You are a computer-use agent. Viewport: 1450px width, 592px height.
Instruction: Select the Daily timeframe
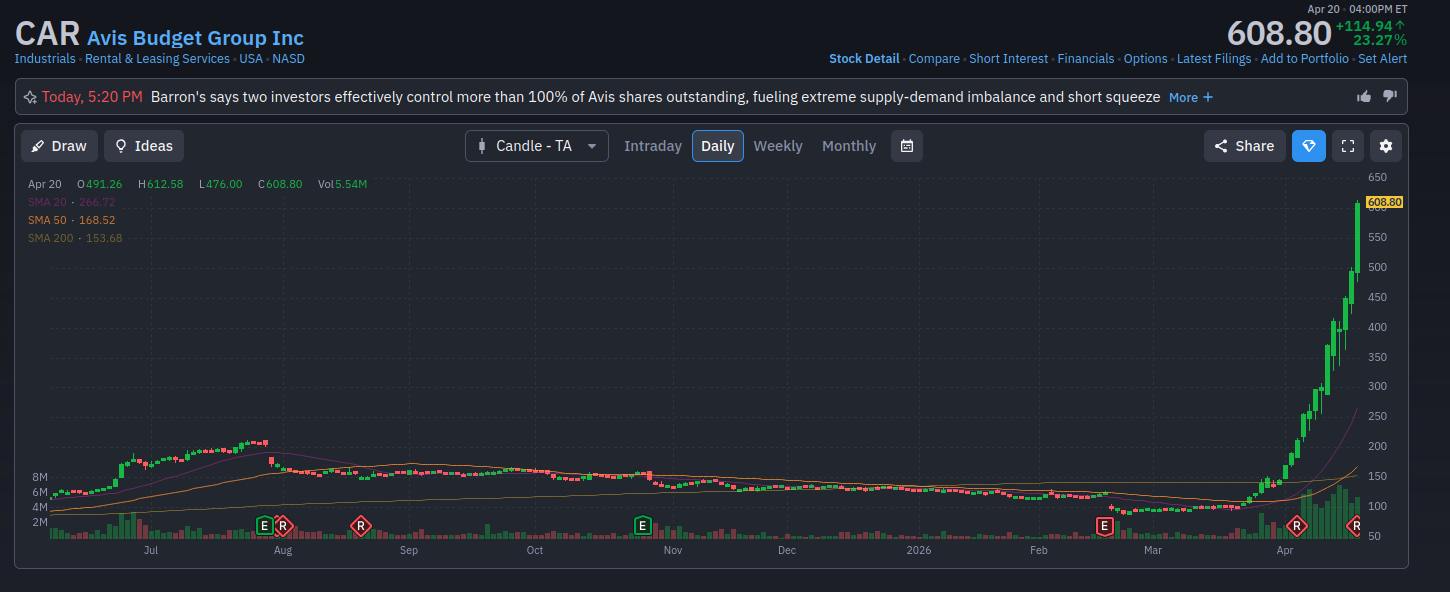click(x=718, y=146)
